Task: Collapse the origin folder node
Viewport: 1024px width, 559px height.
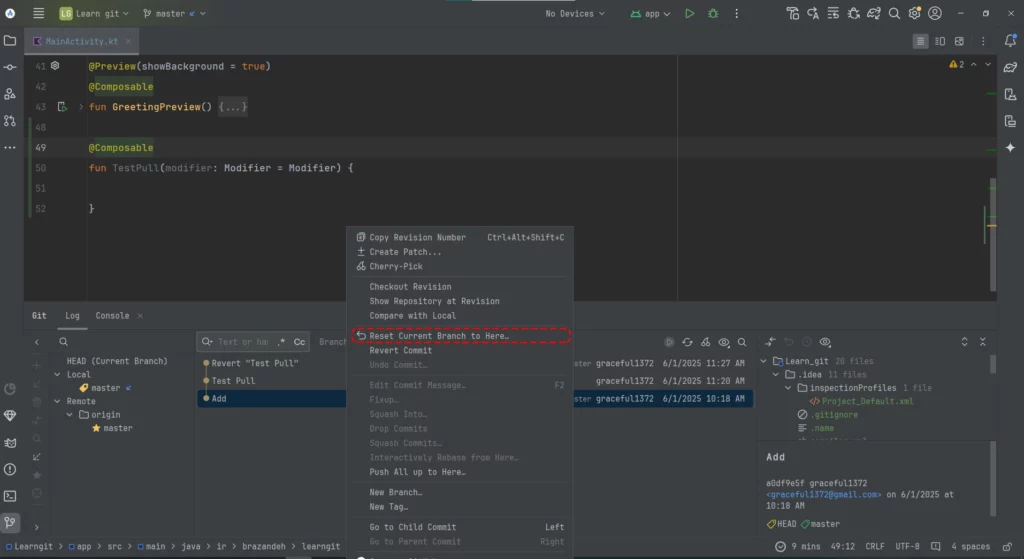Action: [x=69, y=415]
